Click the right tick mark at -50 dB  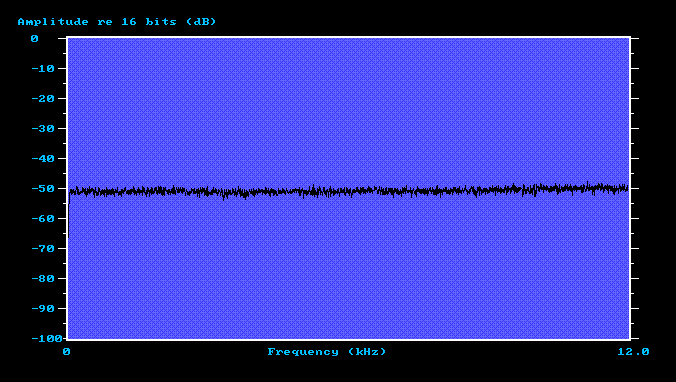(635, 189)
